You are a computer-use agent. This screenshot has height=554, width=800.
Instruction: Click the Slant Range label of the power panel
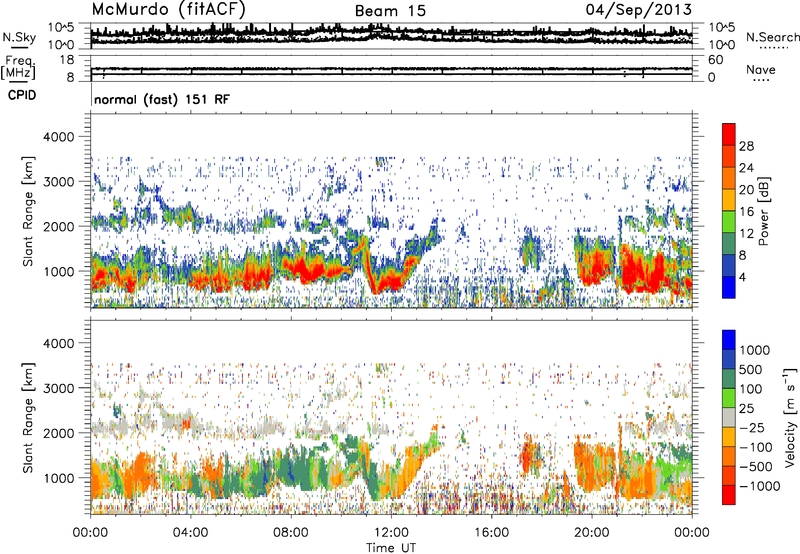click(x=29, y=211)
